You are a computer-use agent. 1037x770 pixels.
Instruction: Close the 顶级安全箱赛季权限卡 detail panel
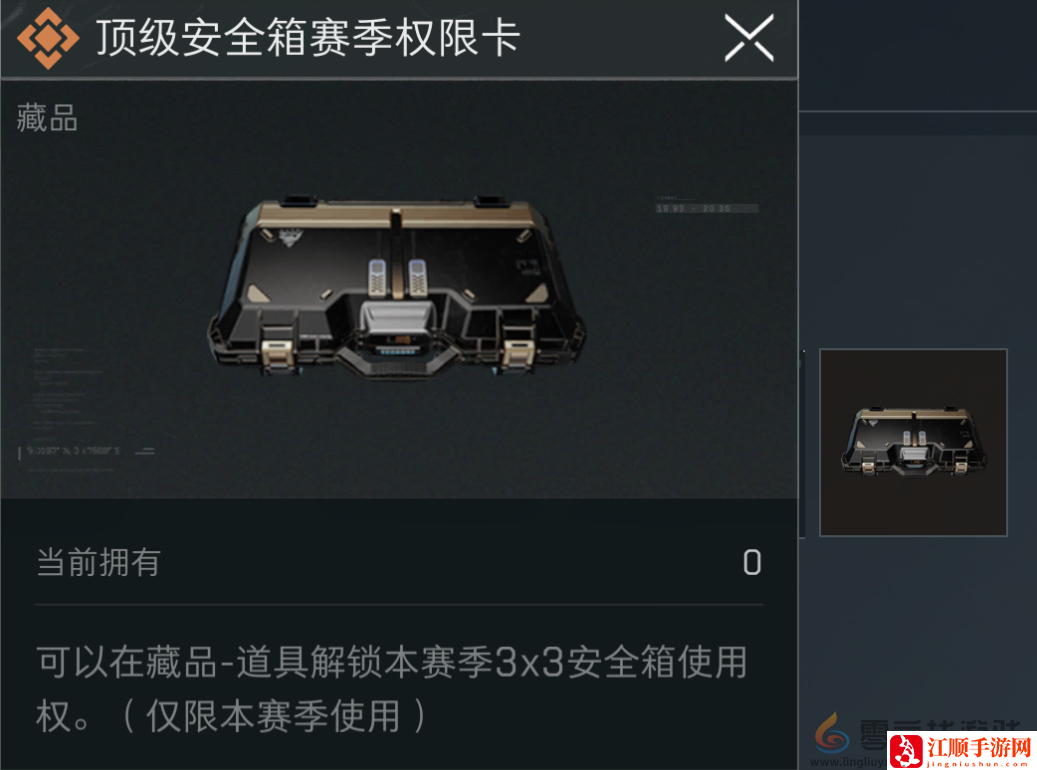click(749, 39)
